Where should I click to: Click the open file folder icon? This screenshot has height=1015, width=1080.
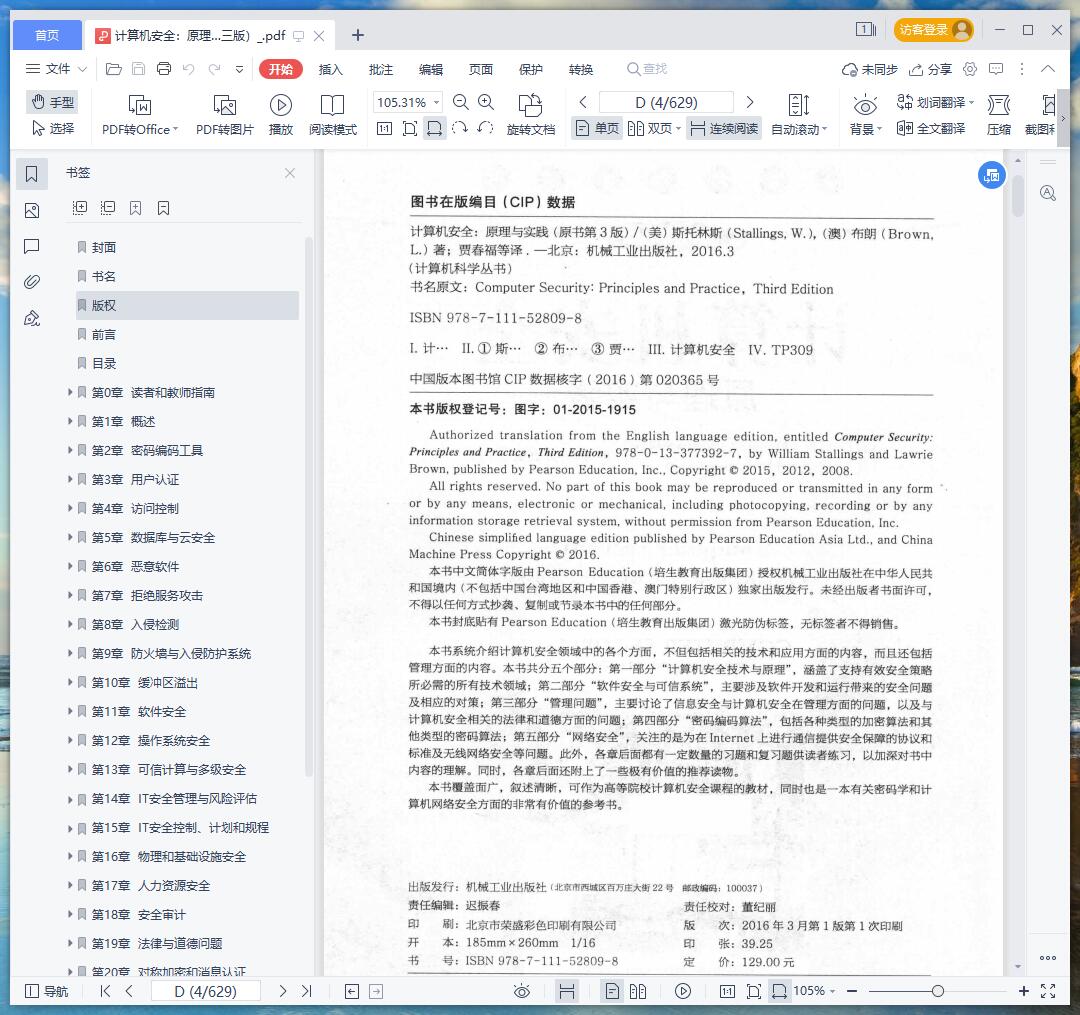click(x=114, y=69)
